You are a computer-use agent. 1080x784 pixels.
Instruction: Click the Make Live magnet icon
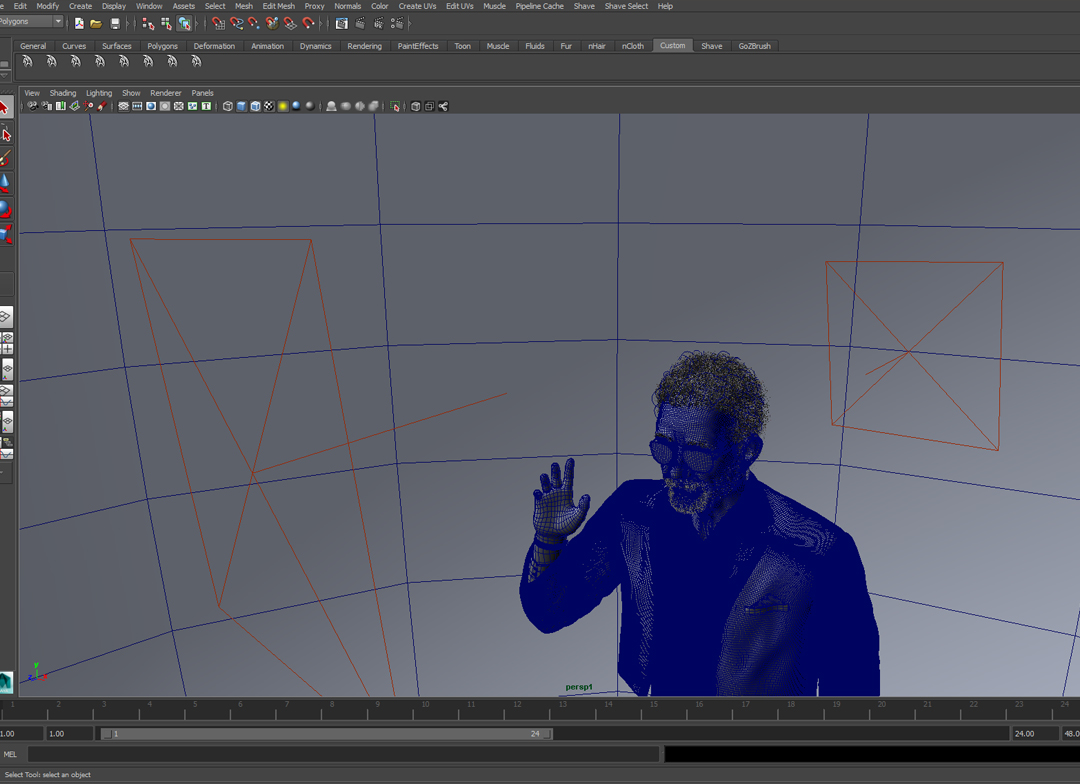click(308, 23)
